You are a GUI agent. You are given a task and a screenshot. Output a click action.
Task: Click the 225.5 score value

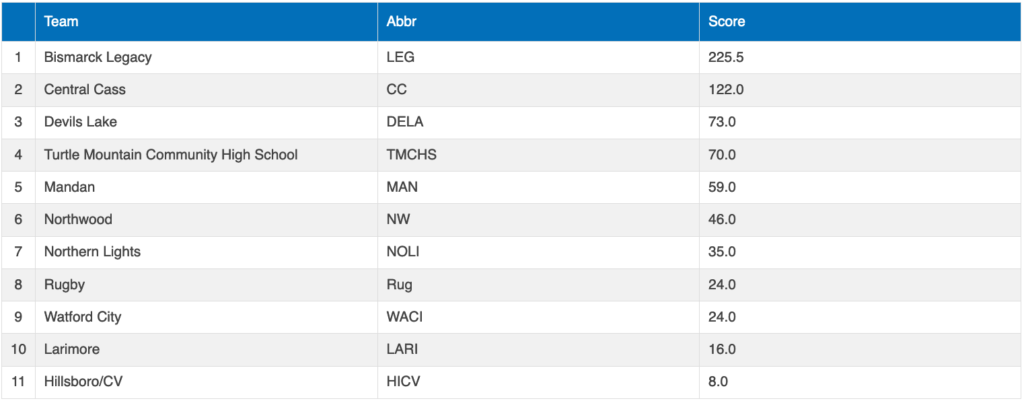726,57
